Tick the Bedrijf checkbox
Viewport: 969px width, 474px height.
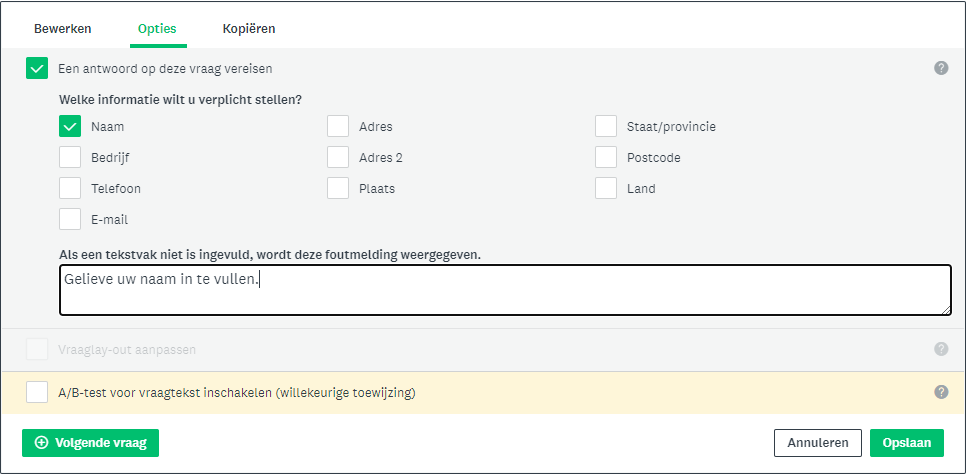[70, 157]
